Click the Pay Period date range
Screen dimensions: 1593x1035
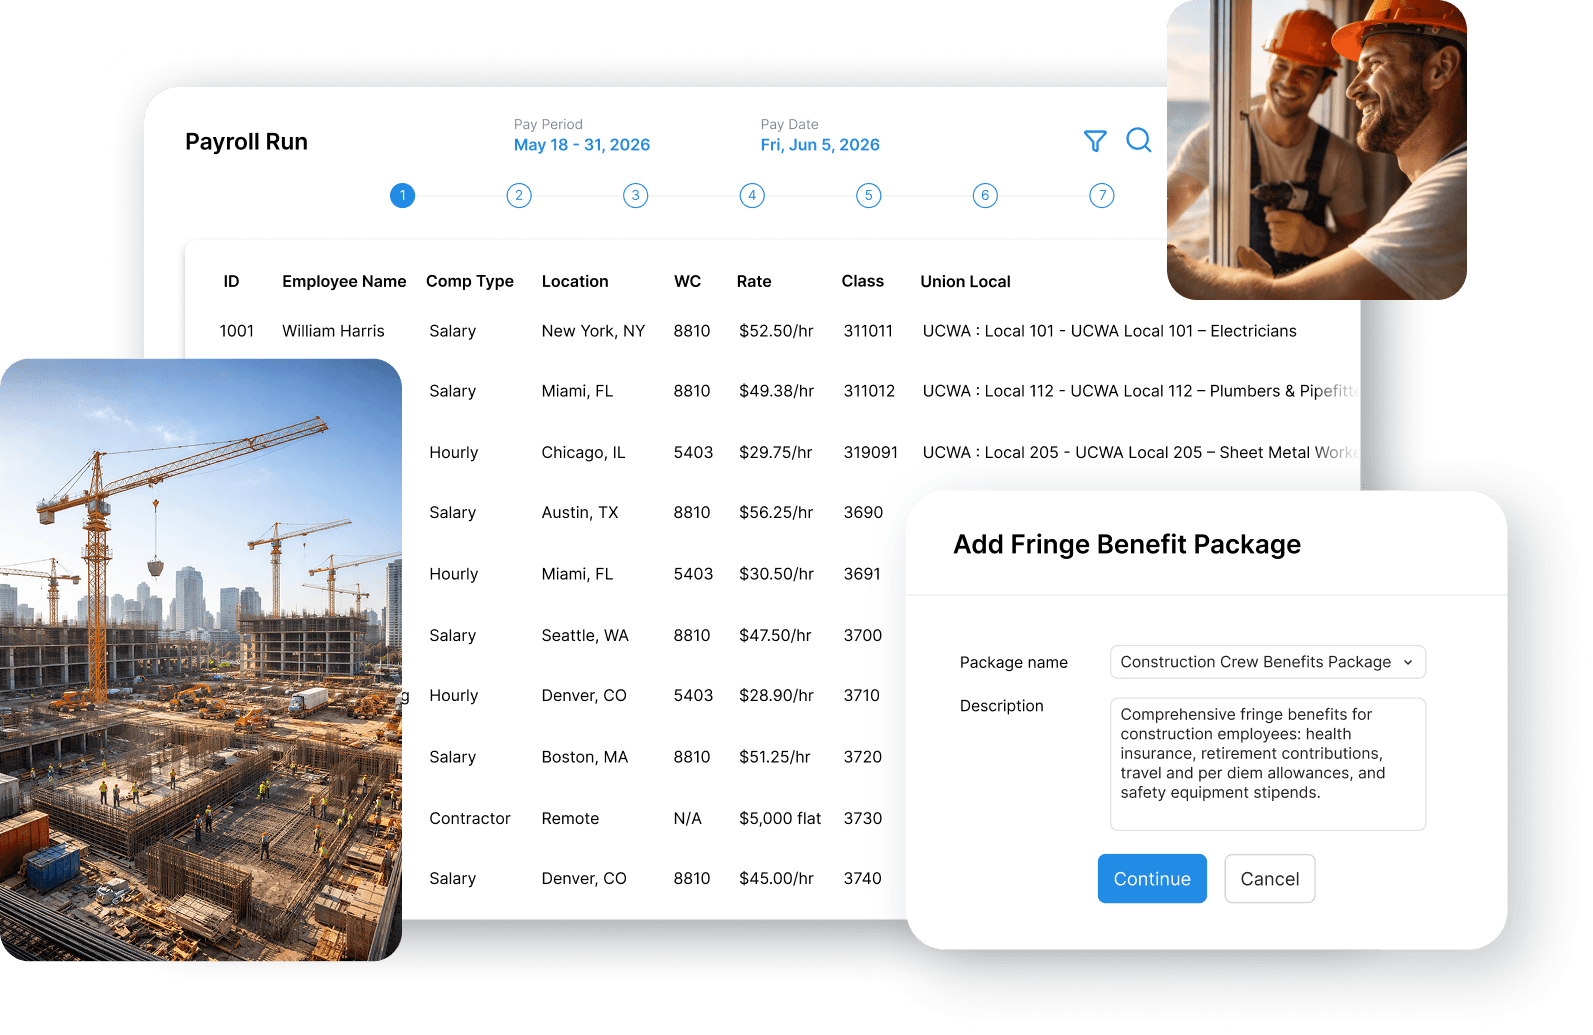(582, 145)
